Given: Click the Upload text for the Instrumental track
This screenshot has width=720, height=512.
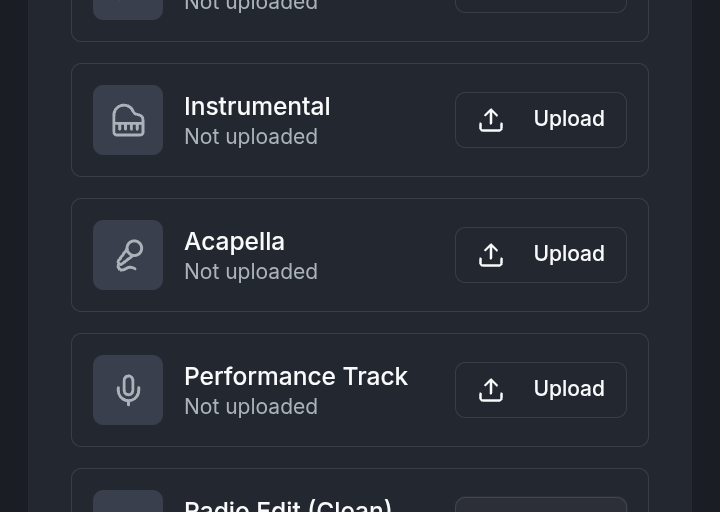Looking at the screenshot, I should point(568,119).
